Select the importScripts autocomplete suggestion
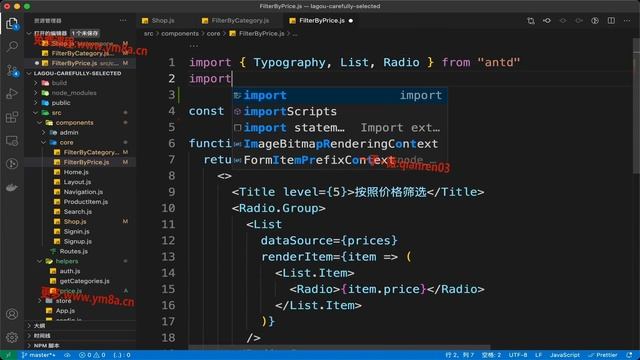The height and width of the screenshot is (360, 640). 340,111
